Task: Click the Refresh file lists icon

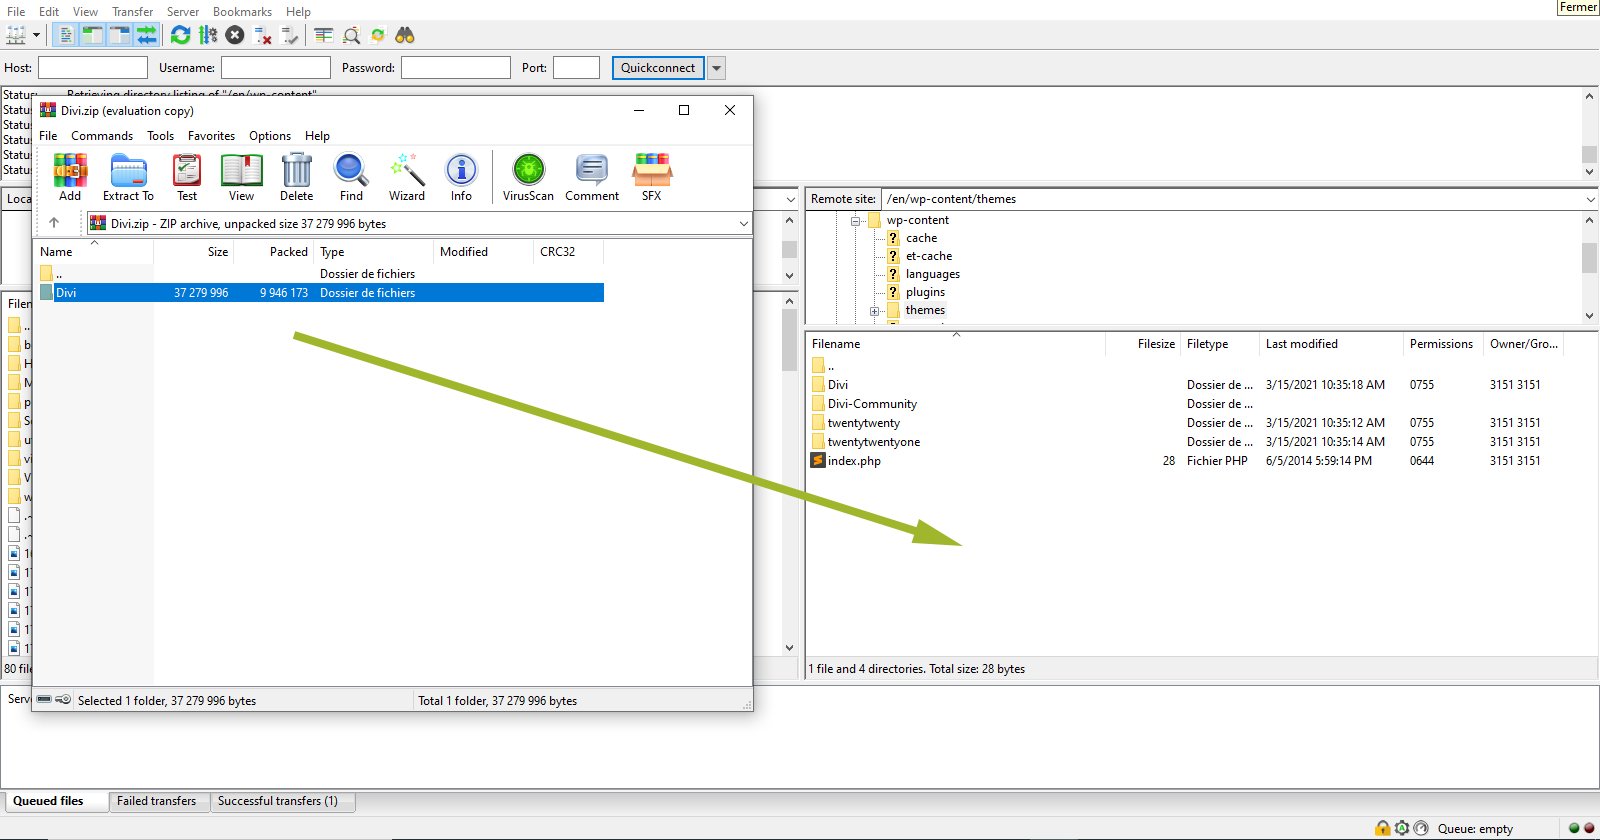Action: 180,35
